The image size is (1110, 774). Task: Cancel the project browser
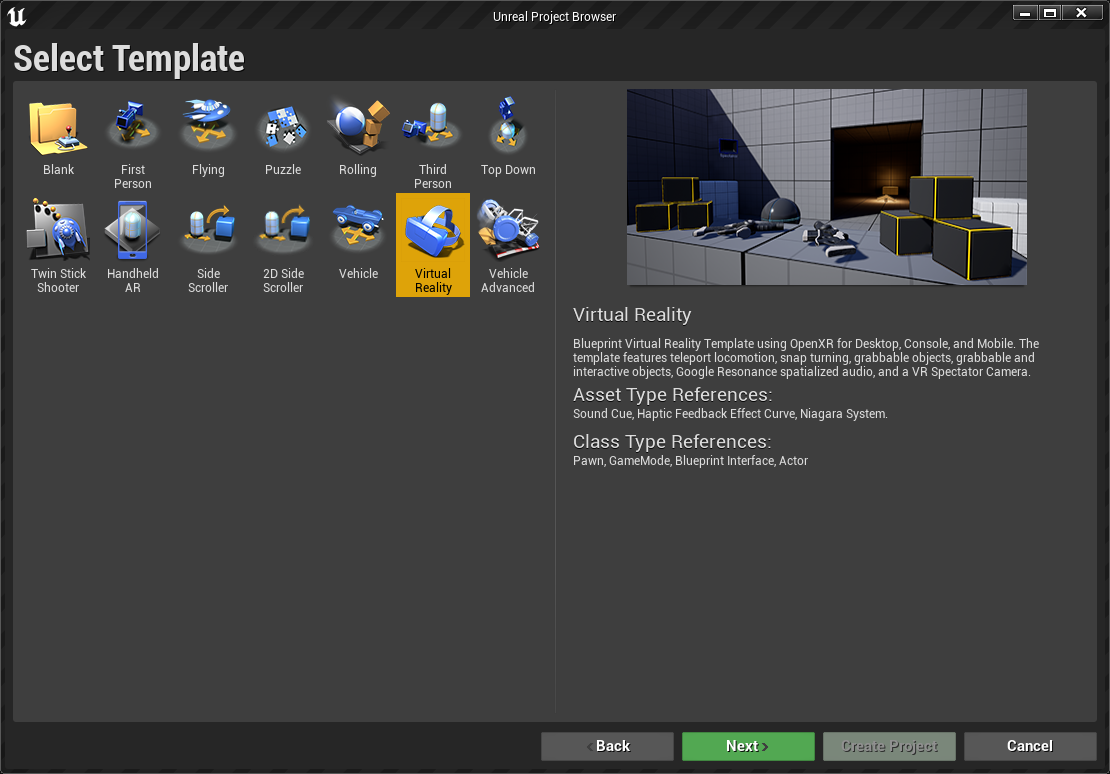tap(1030, 746)
